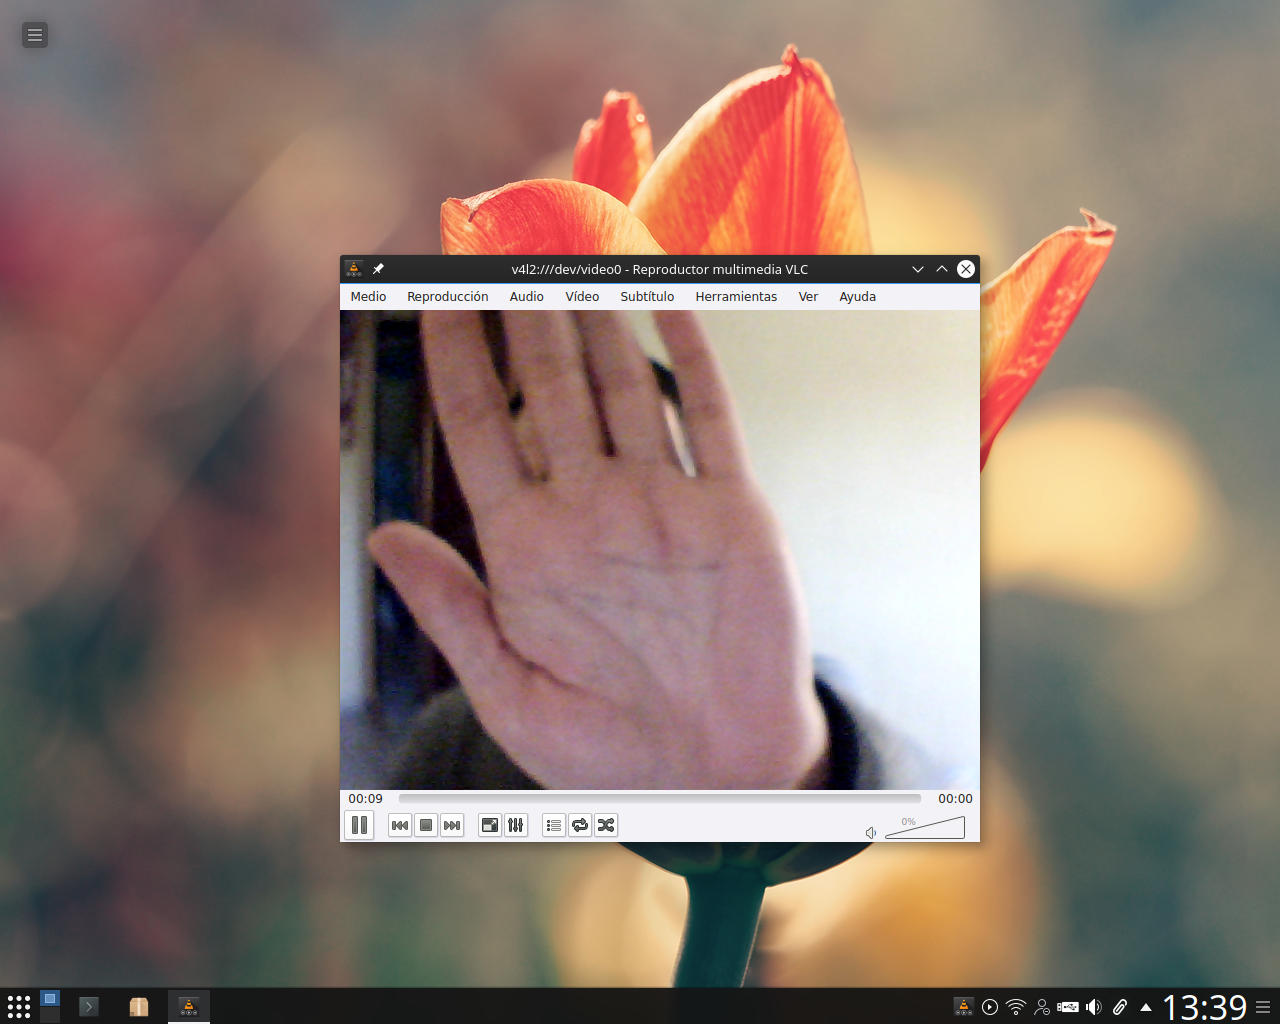Close the VLC window
The width and height of the screenshot is (1280, 1024).
(x=966, y=269)
